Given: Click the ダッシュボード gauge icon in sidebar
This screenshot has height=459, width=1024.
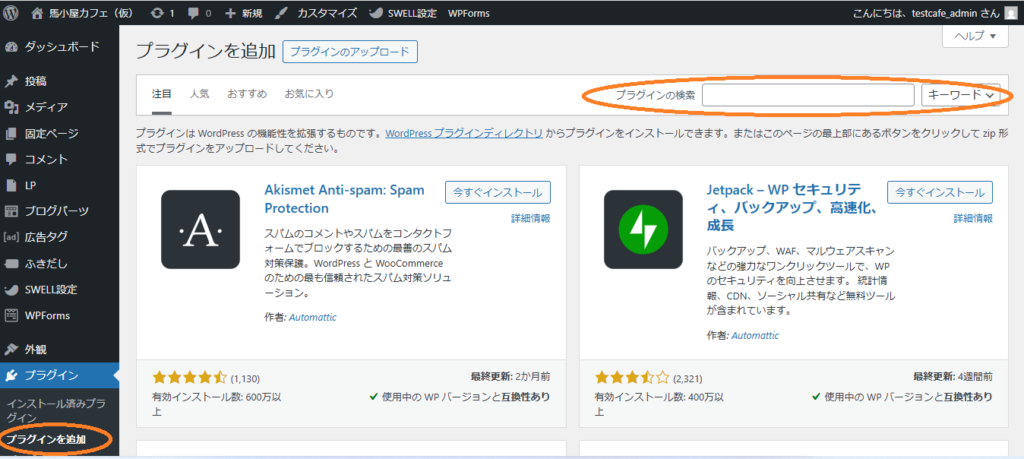Looking at the screenshot, I should (11, 47).
